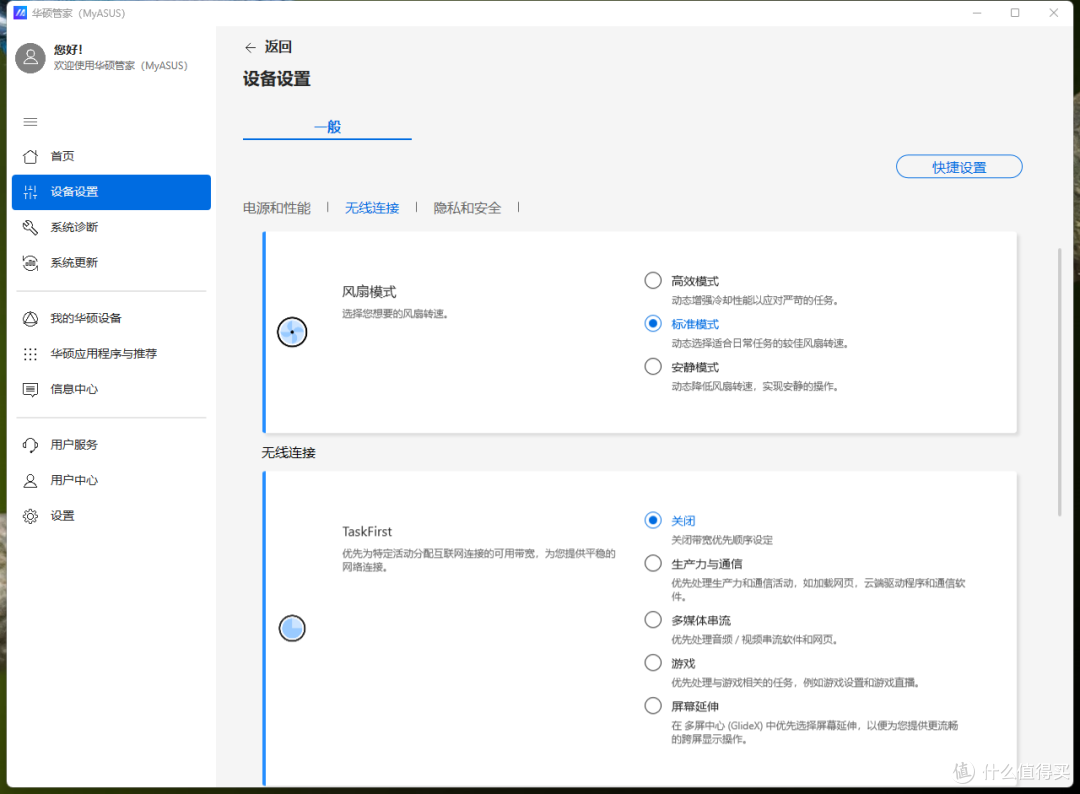Click the TaskFirst pie chart icon

pyautogui.click(x=292, y=628)
